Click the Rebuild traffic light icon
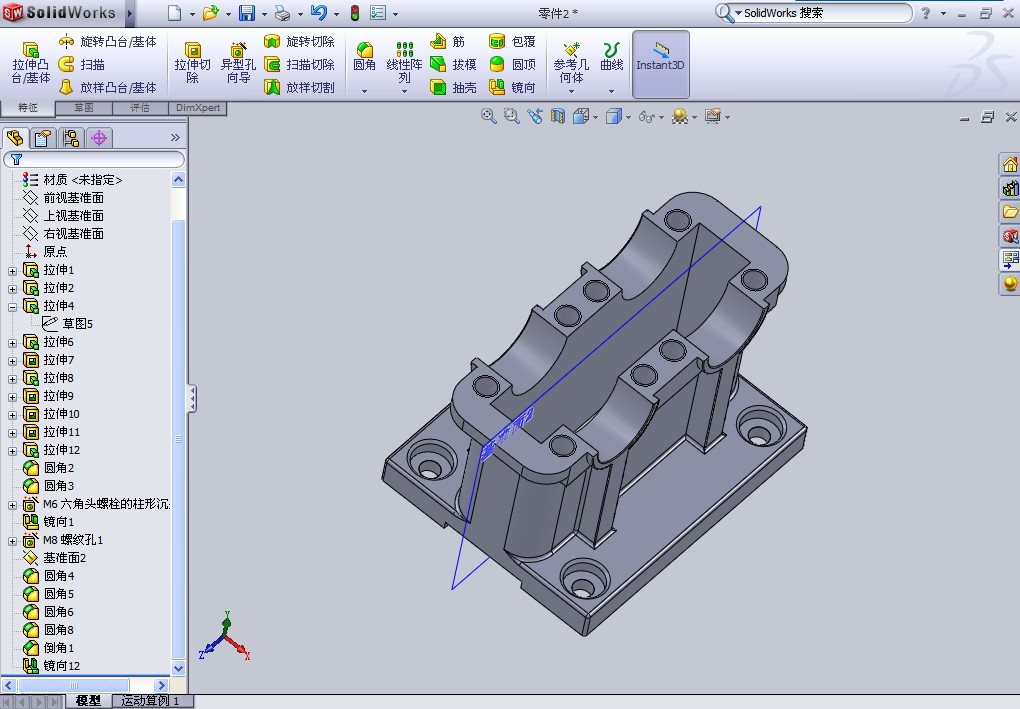 [x=355, y=13]
